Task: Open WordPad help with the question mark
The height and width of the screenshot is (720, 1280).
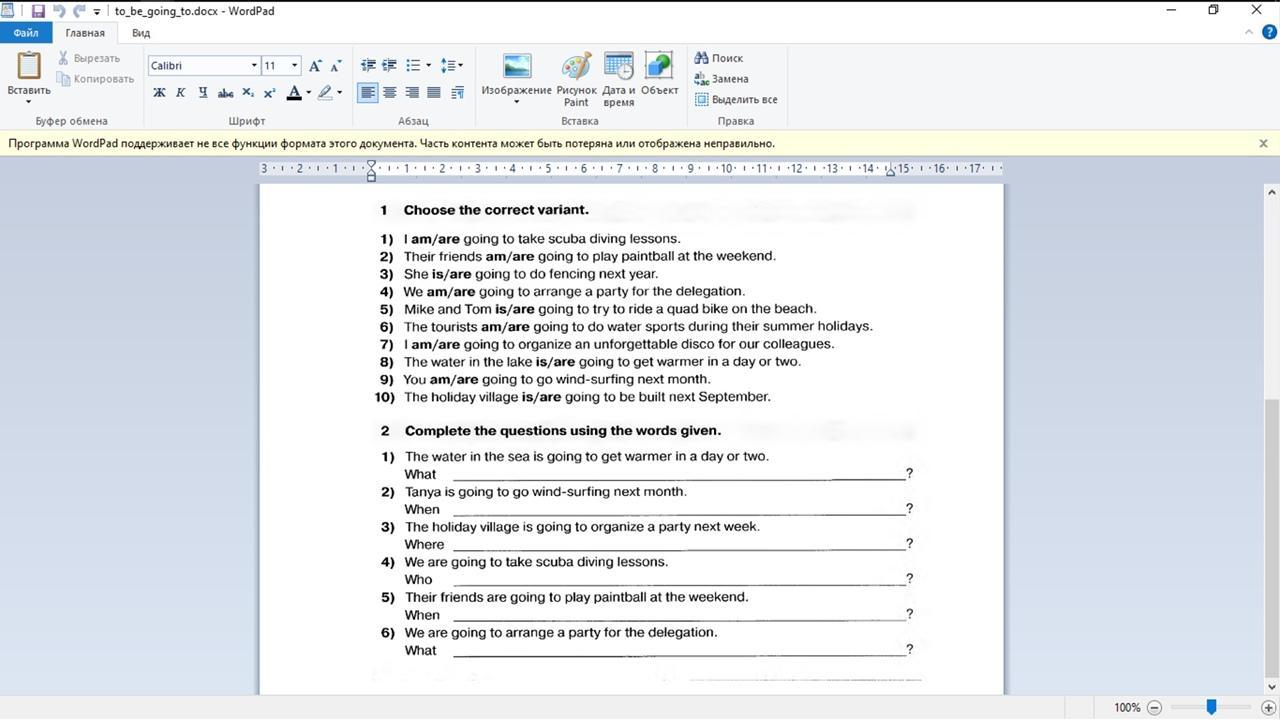Action: pyautogui.click(x=1269, y=33)
